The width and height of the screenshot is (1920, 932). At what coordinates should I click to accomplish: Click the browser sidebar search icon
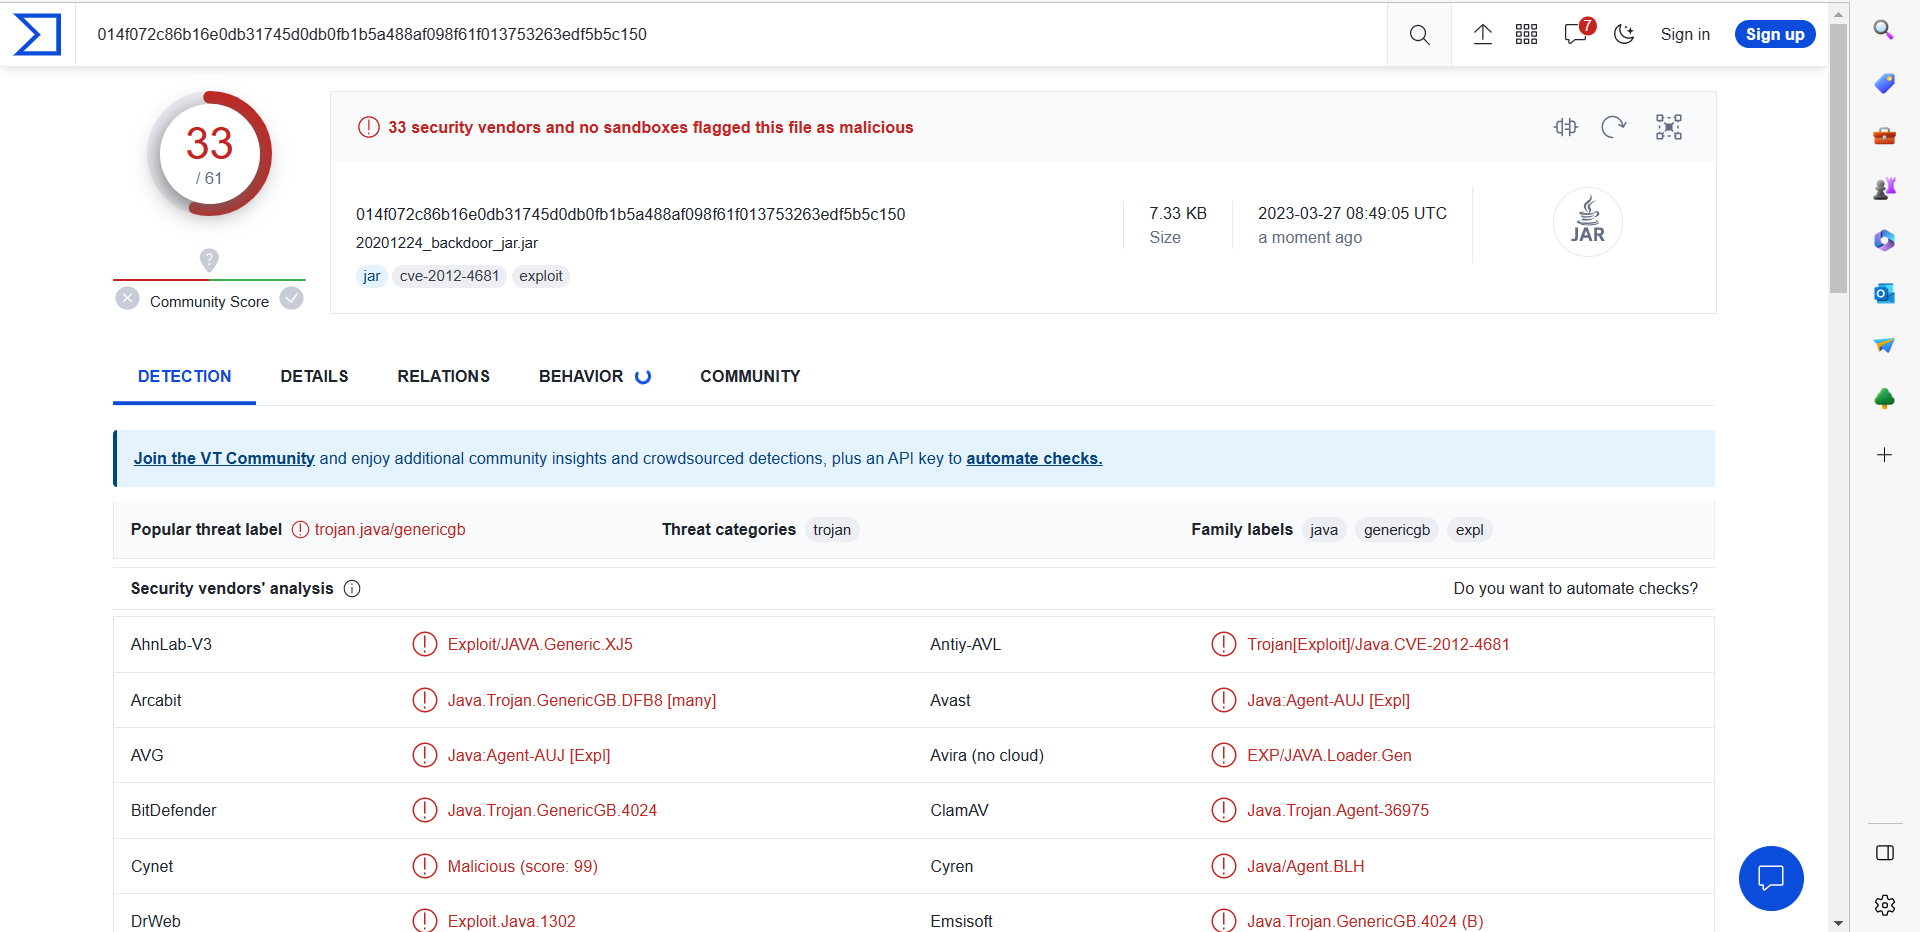click(1884, 30)
